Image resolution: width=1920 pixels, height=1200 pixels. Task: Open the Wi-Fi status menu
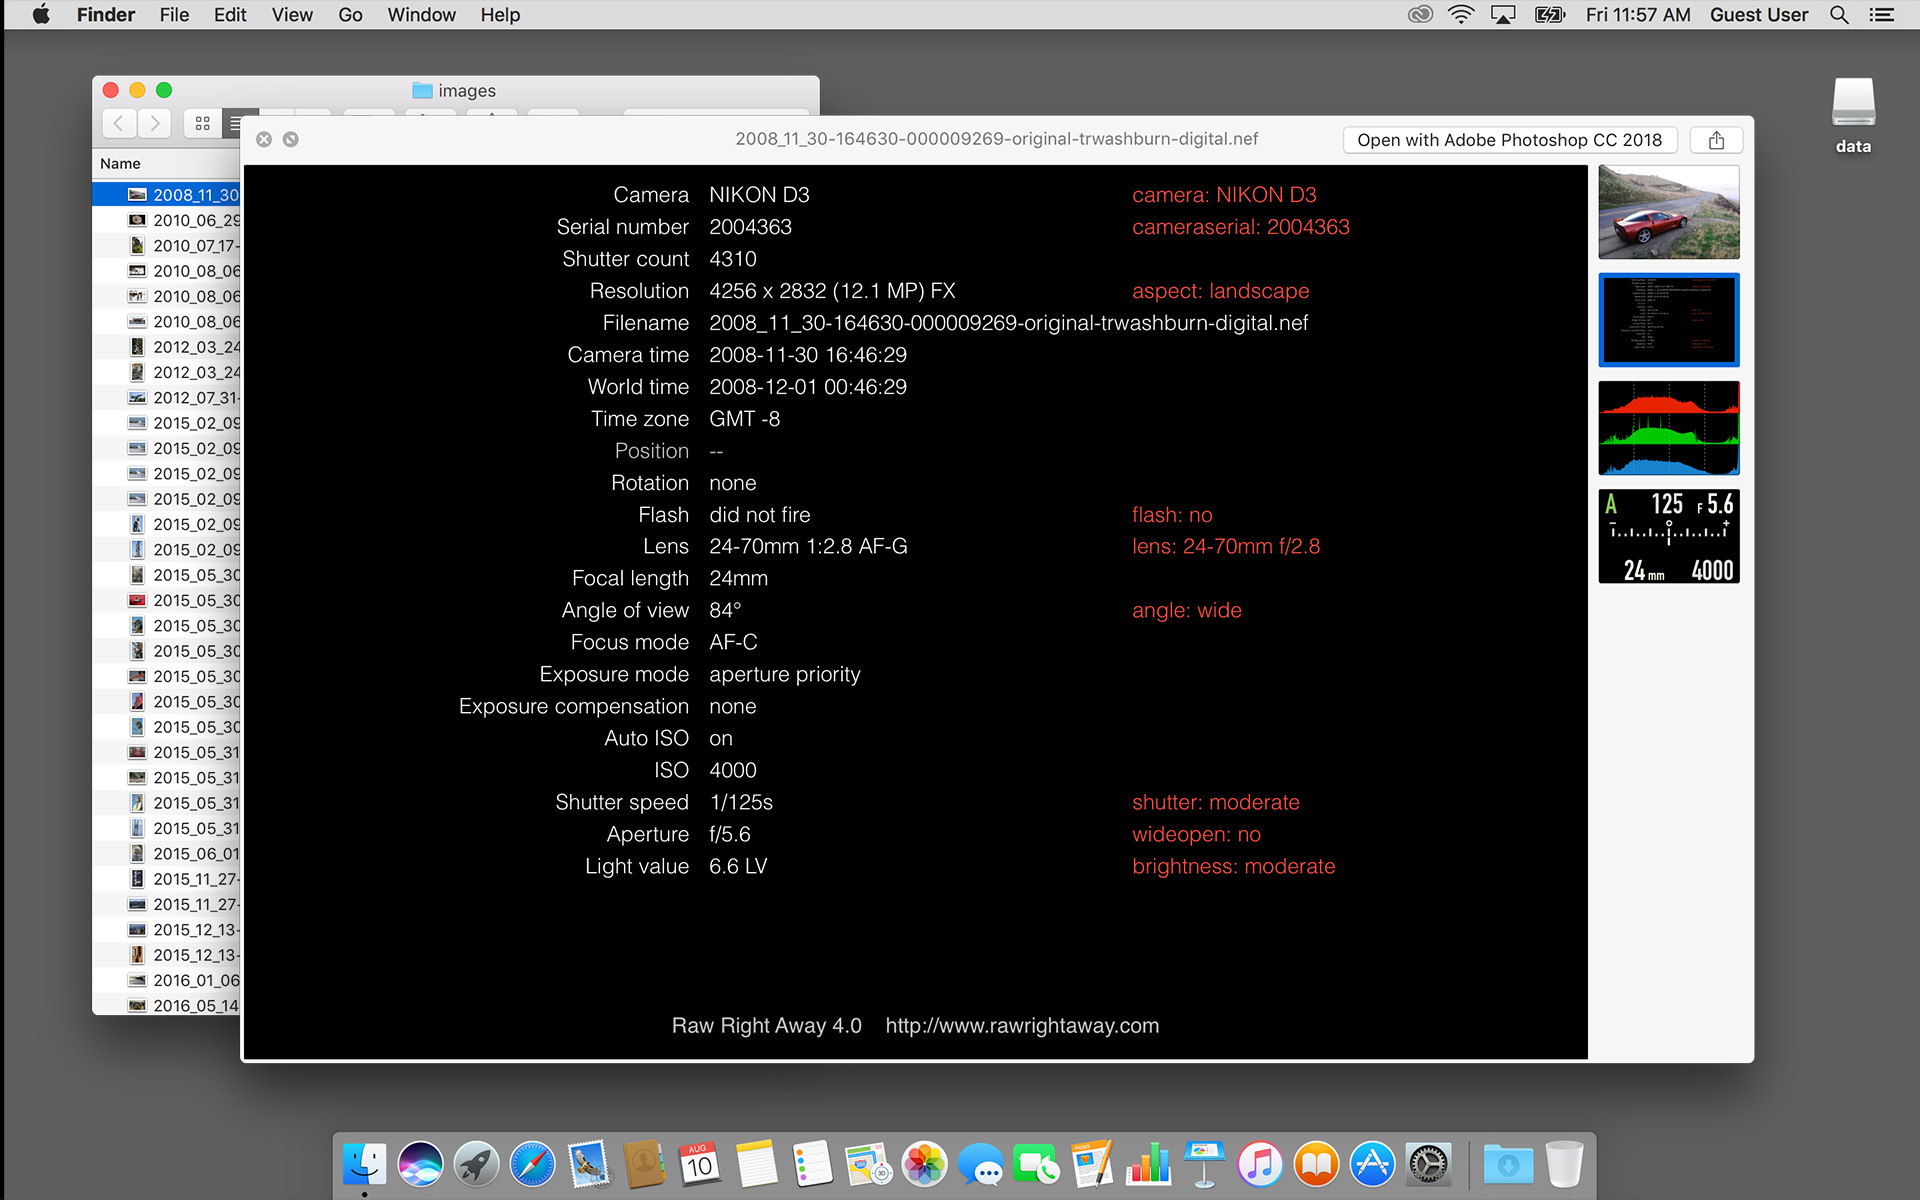tap(1461, 15)
